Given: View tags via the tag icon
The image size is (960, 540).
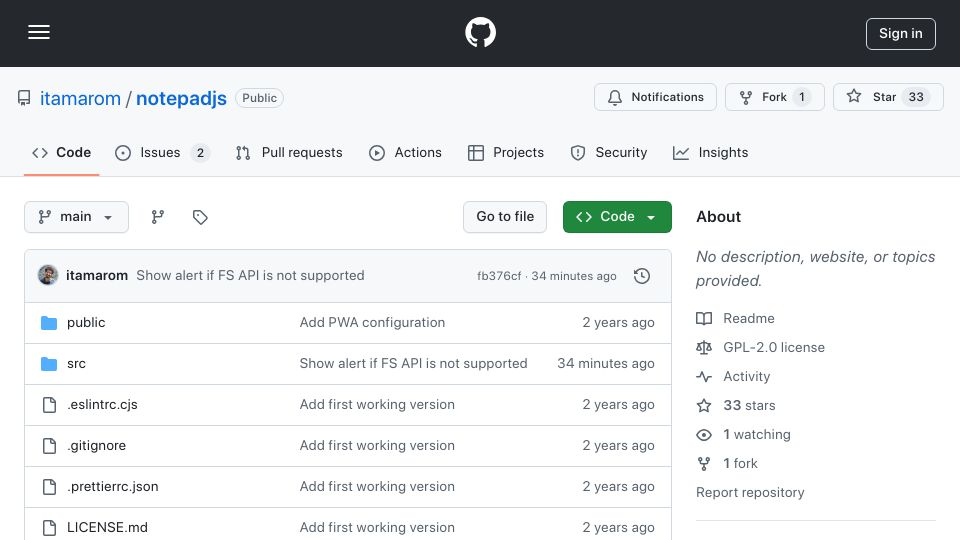Looking at the screenshot, I should tap(200, 217).
